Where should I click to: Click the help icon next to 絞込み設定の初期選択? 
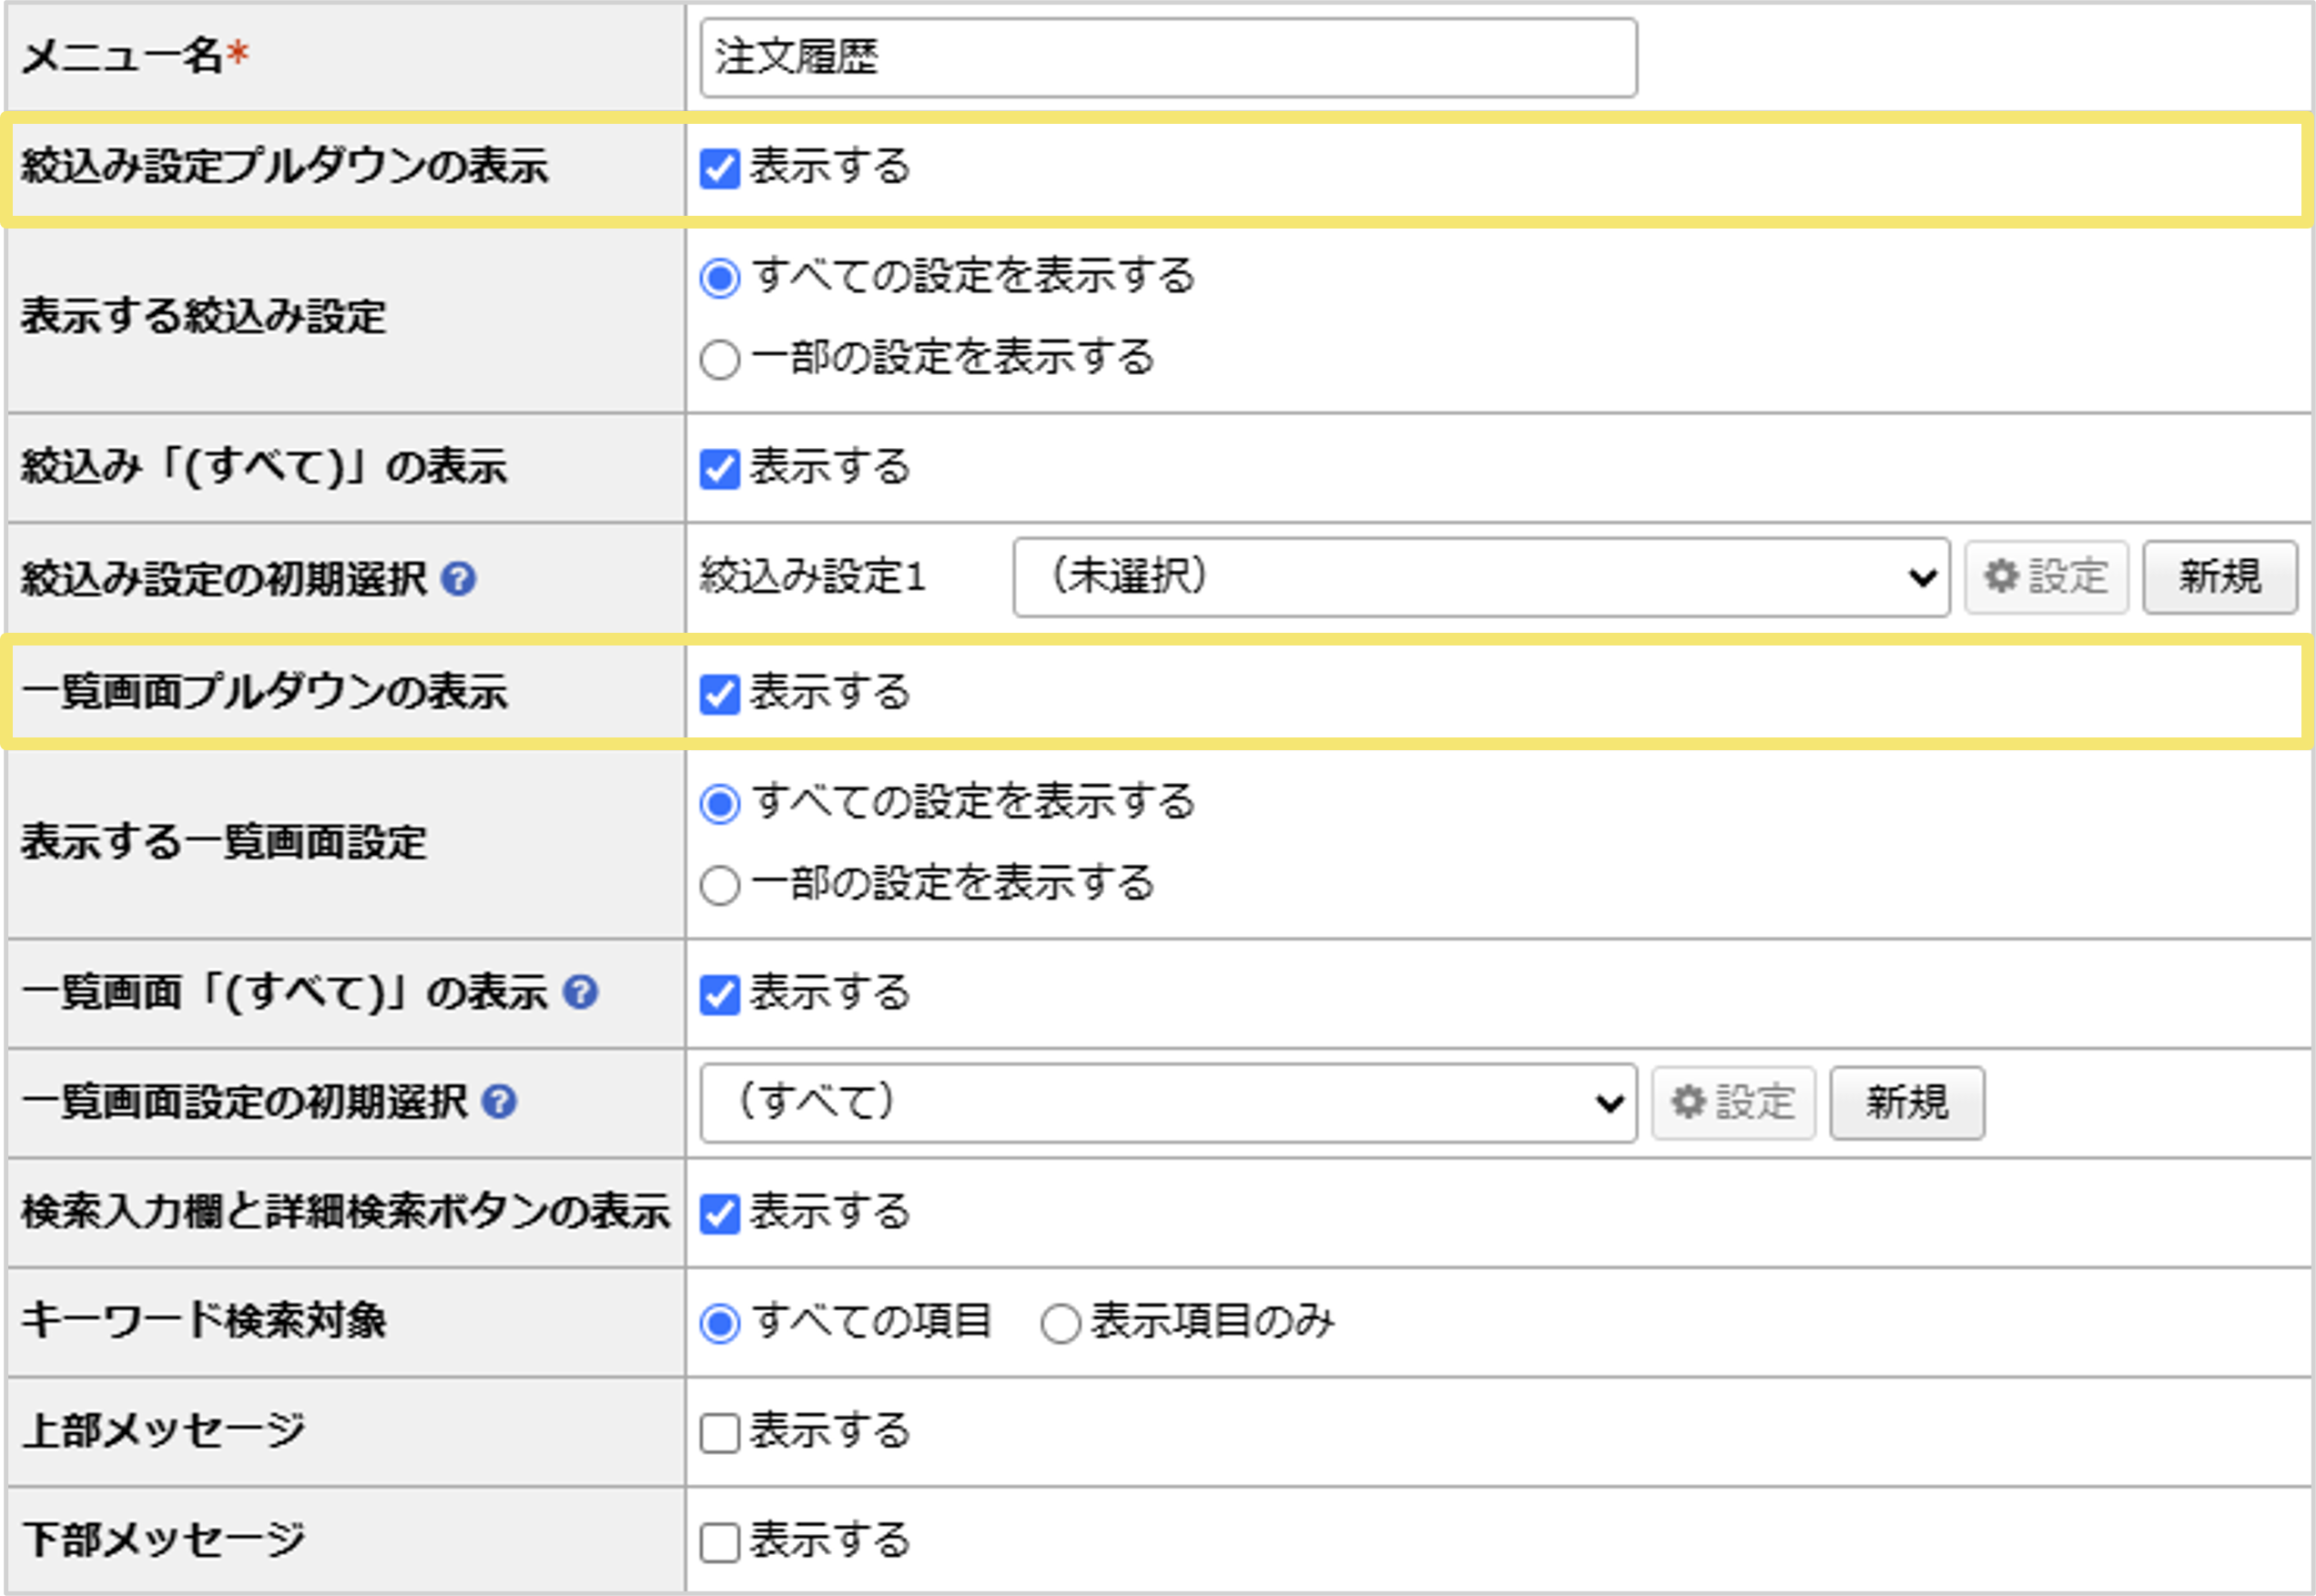tap(459, 578)
